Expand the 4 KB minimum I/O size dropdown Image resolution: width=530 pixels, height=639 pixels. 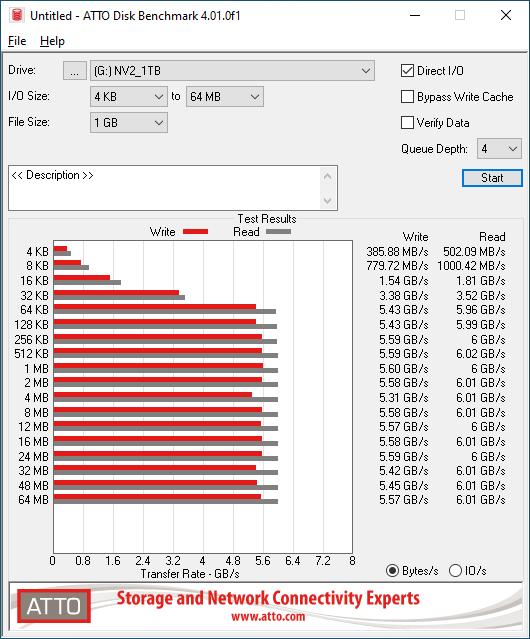coord(129,97)
